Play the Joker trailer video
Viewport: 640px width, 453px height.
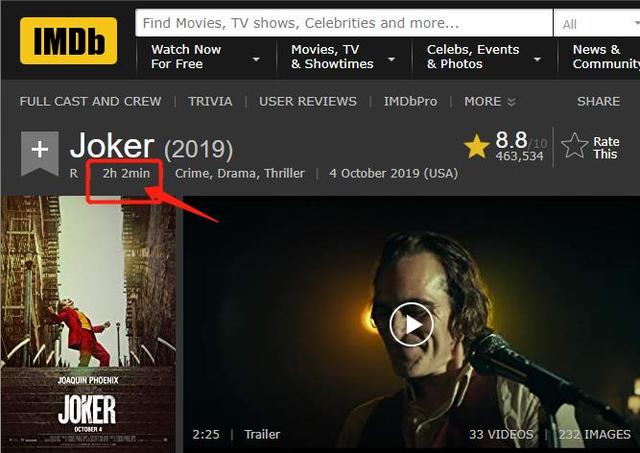tap(411, 325)
